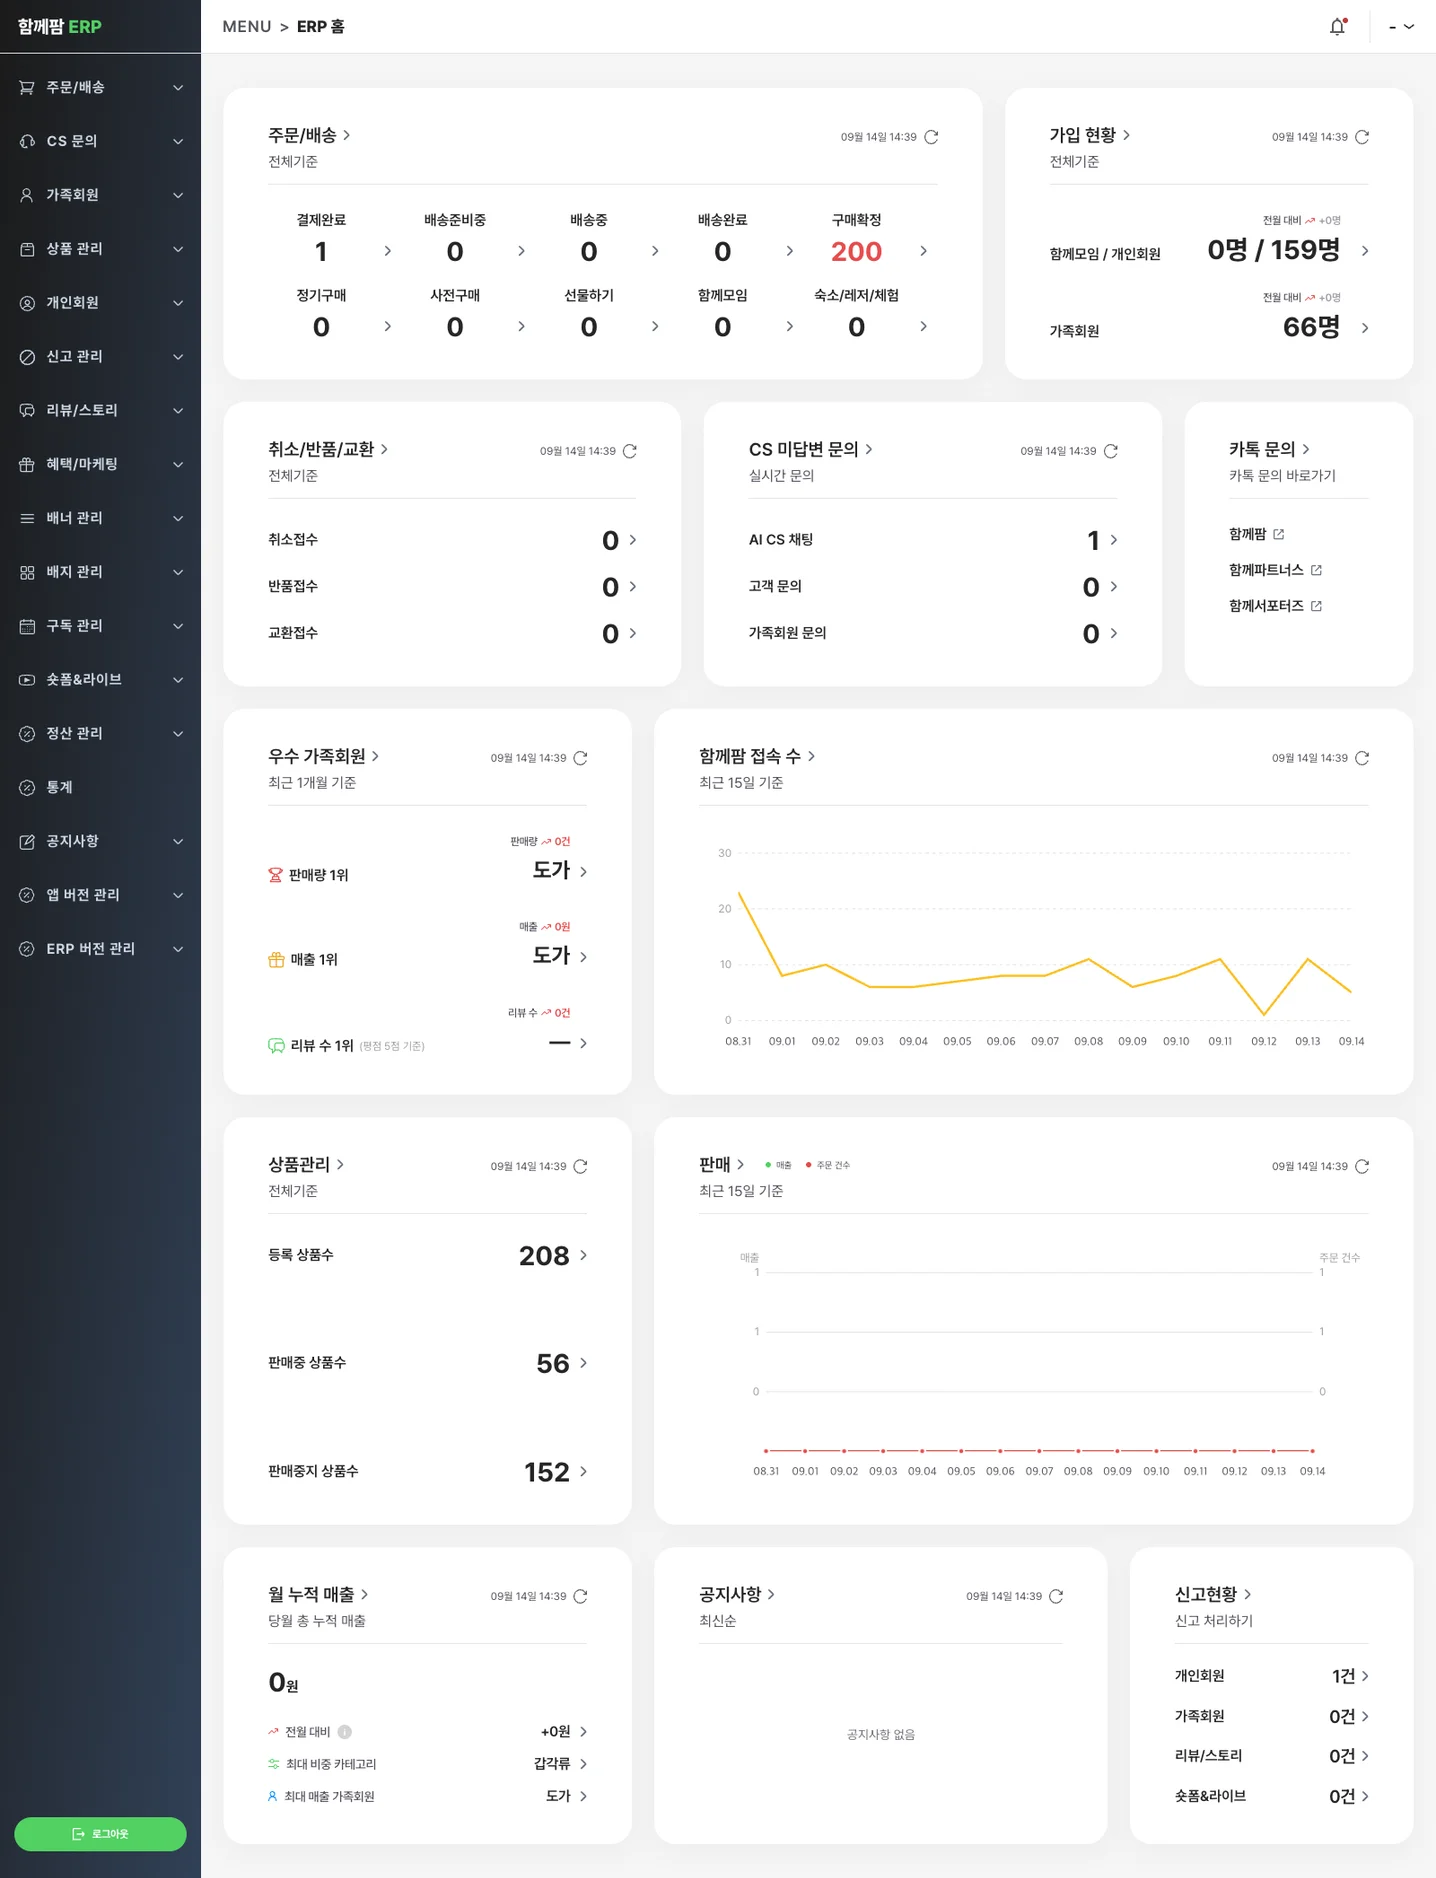Open 등록 상품수 208 row

click(428, 1256)
